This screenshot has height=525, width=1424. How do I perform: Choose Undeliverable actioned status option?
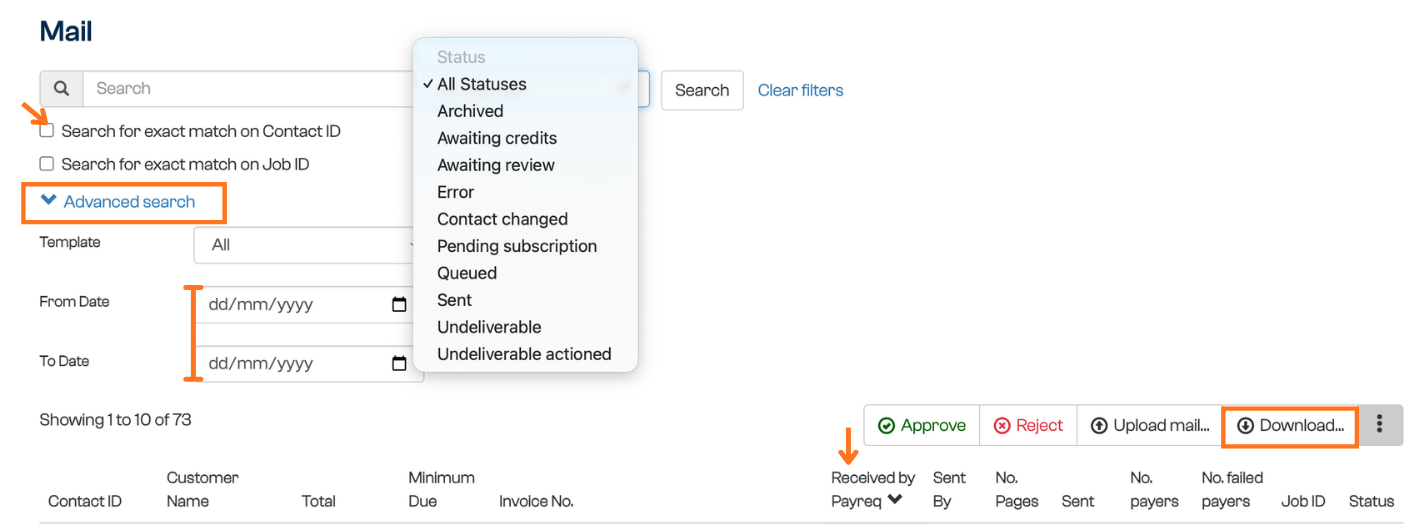524,354
